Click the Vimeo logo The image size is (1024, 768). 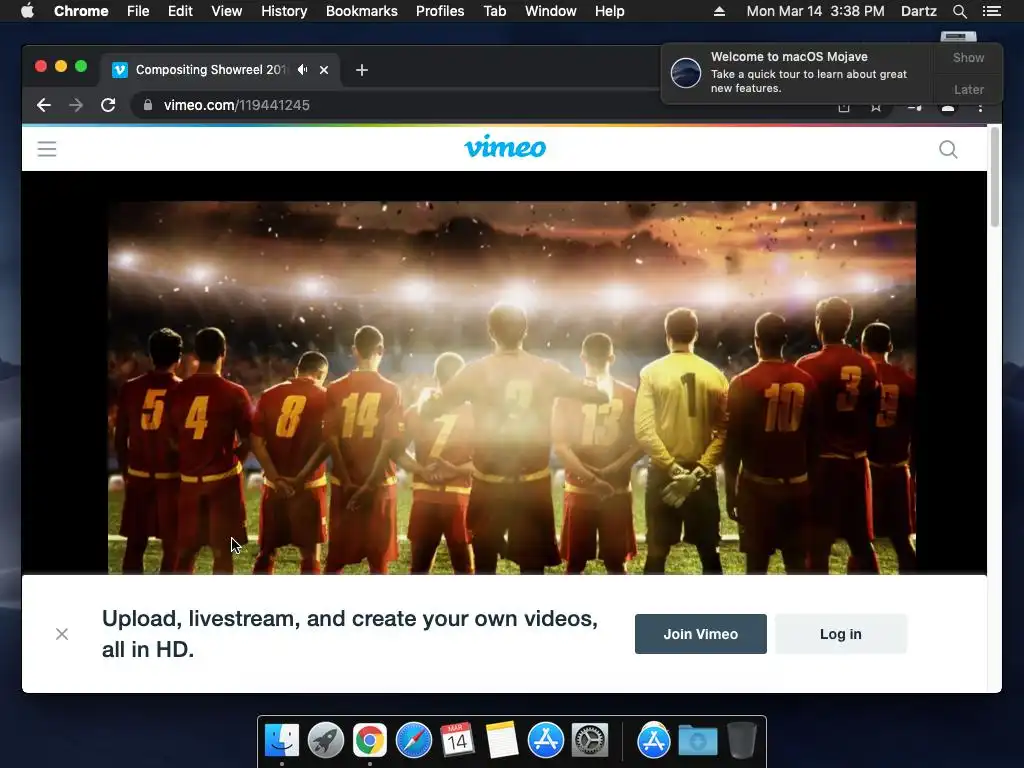pos(505,147)
